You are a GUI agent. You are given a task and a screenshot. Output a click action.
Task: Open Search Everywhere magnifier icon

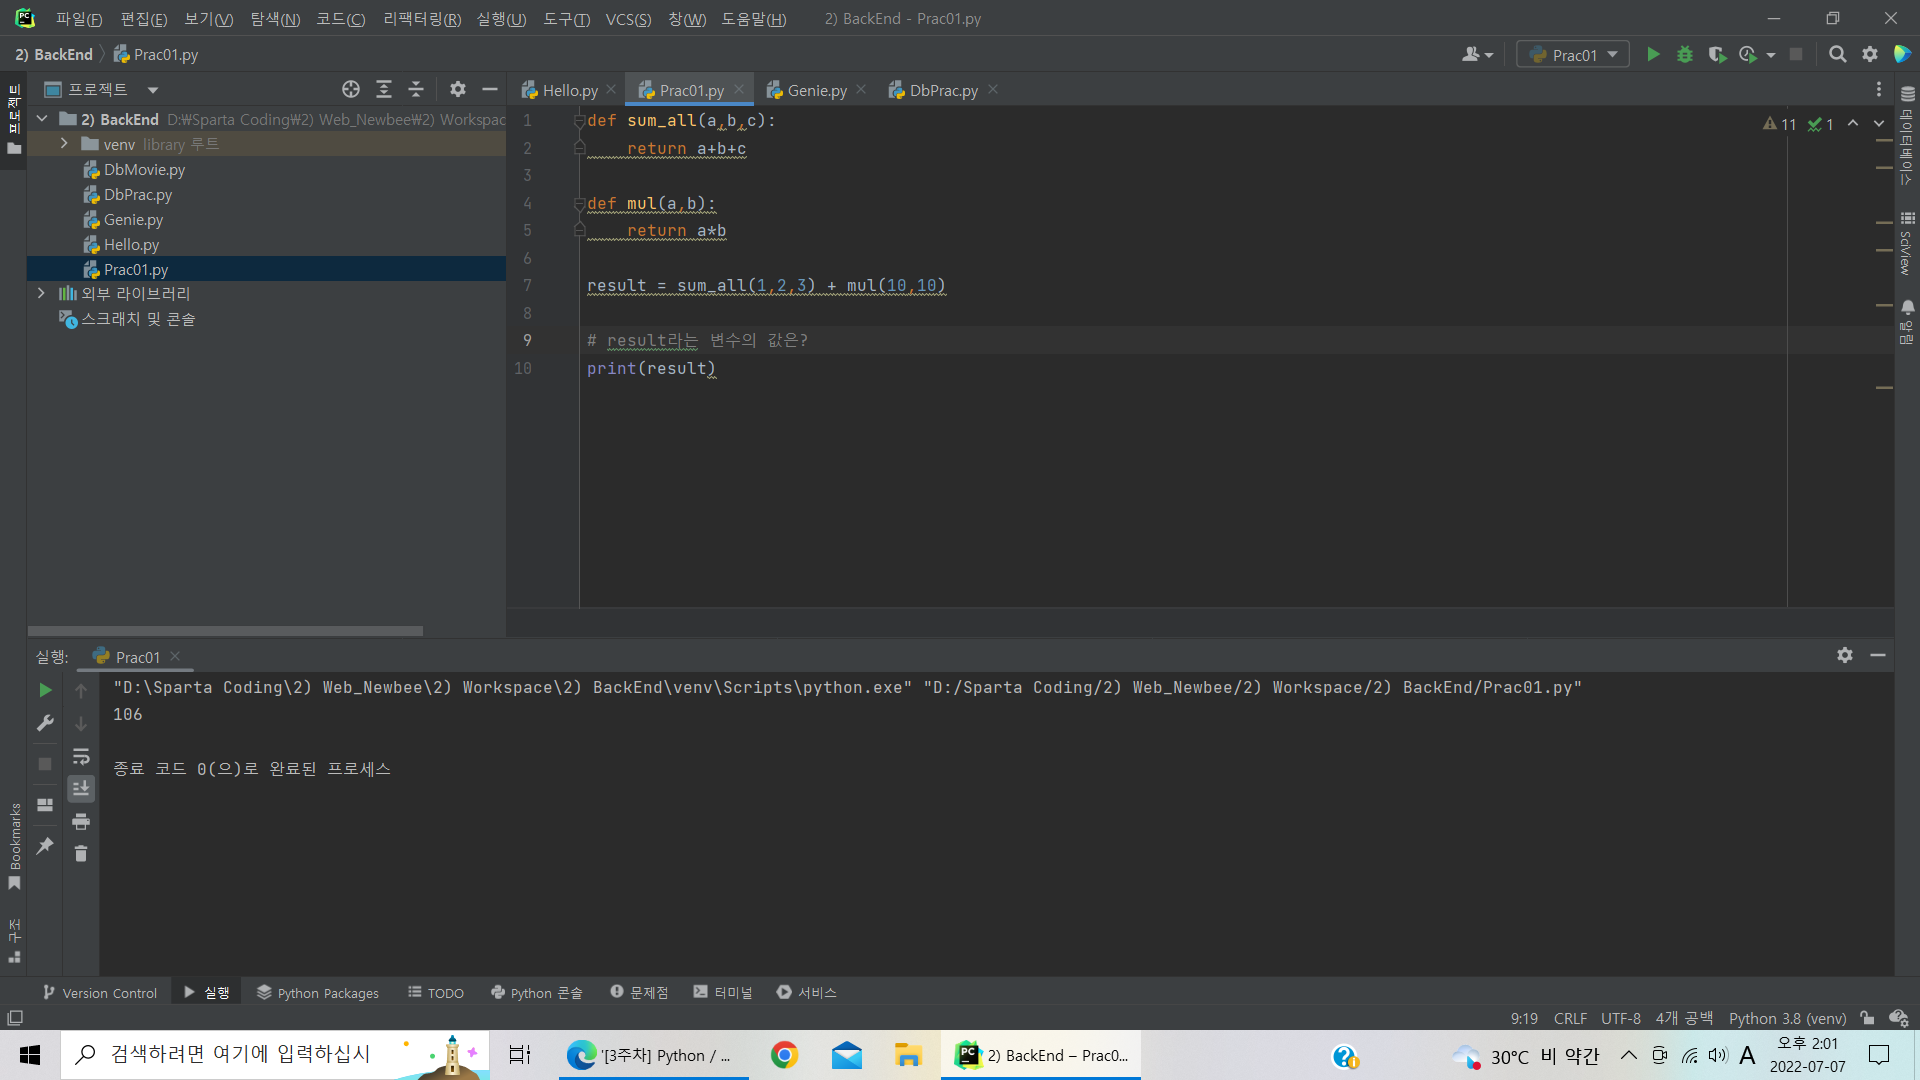(x=1837, y=55)
